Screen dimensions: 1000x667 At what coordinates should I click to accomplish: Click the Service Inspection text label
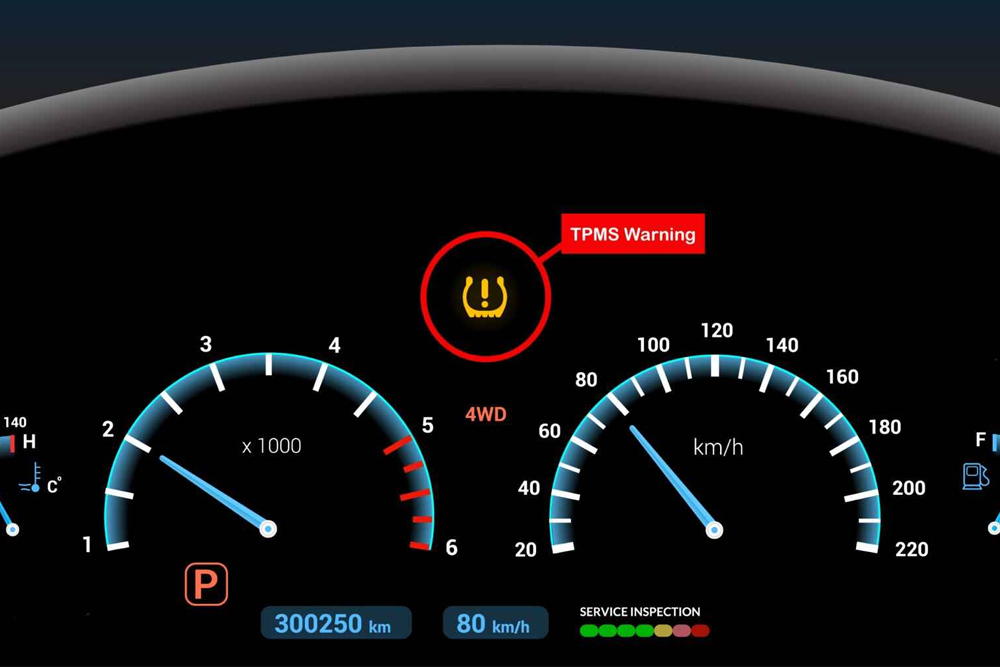coord(640,611)
